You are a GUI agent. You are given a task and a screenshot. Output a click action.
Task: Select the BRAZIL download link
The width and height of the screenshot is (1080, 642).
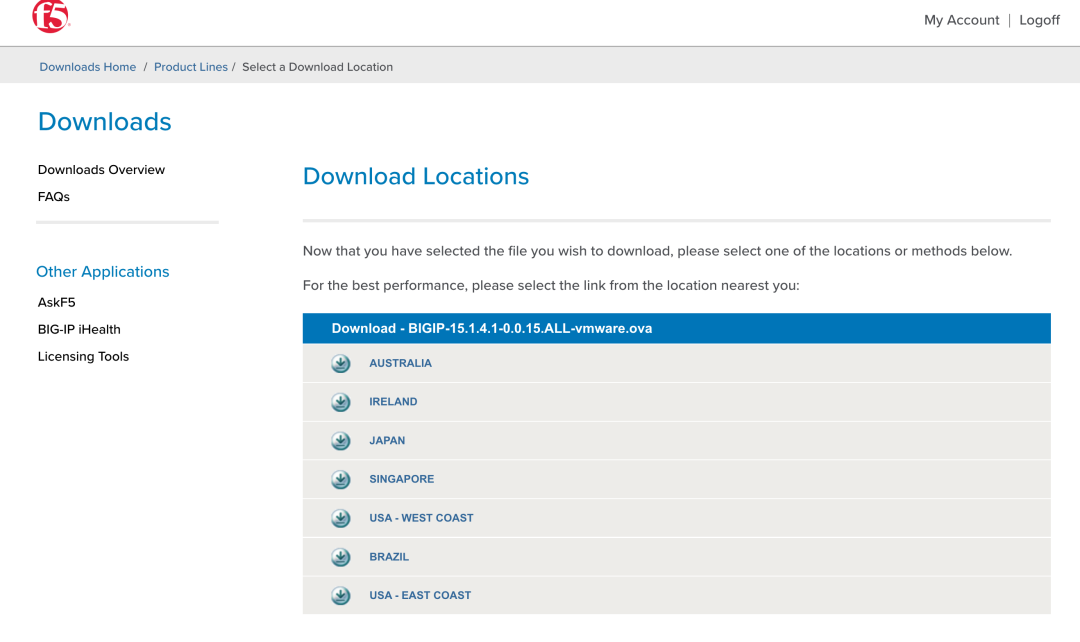pos(389,557)
